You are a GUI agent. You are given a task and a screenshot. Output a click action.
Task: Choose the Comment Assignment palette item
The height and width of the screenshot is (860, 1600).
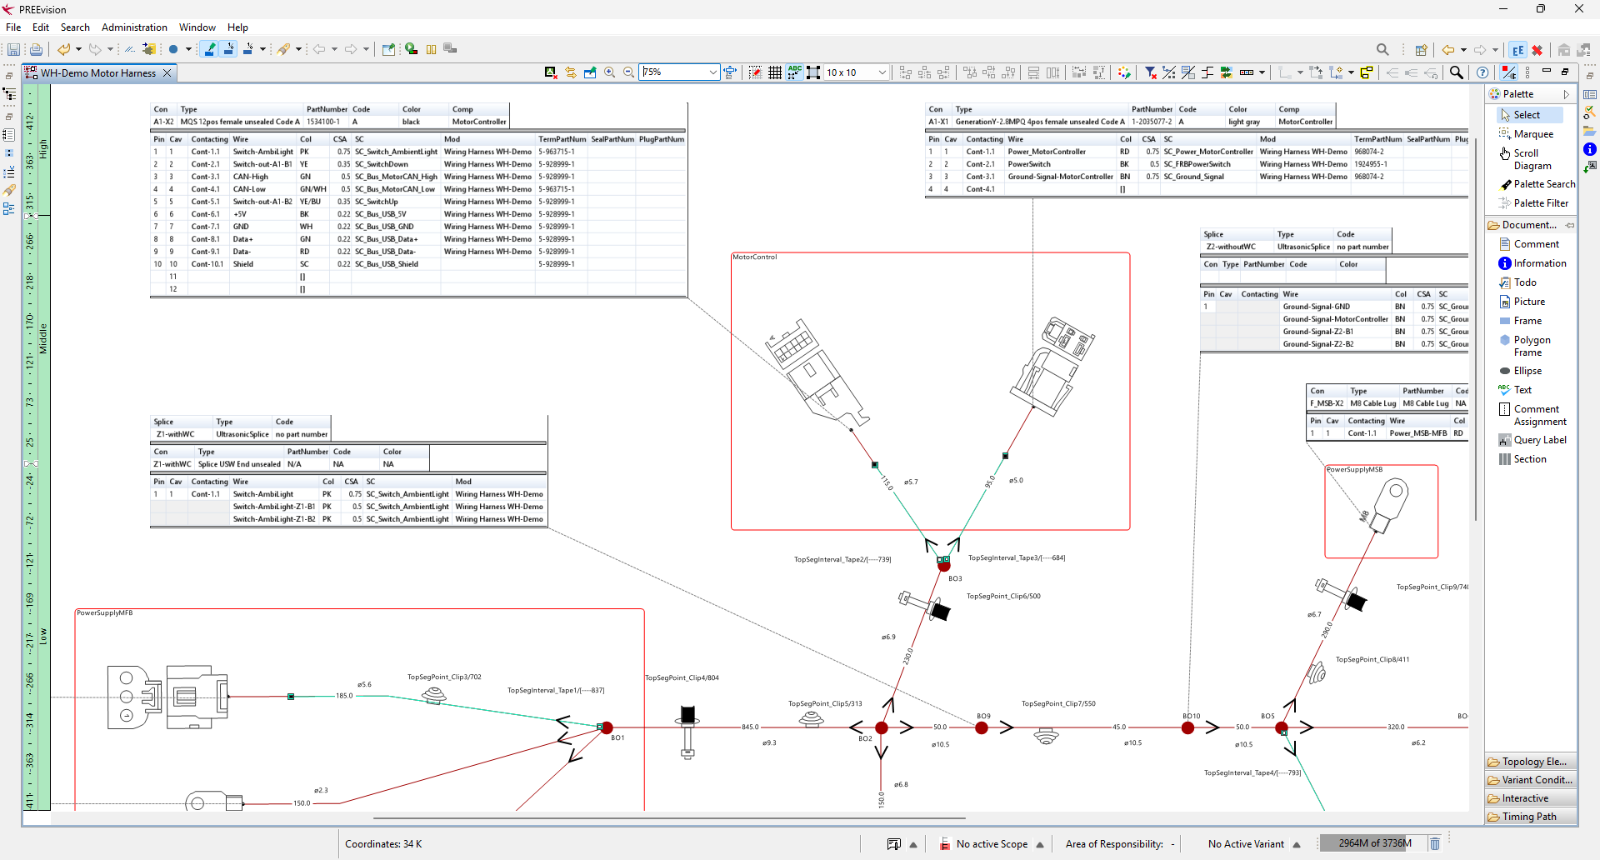click(1532, 415)
